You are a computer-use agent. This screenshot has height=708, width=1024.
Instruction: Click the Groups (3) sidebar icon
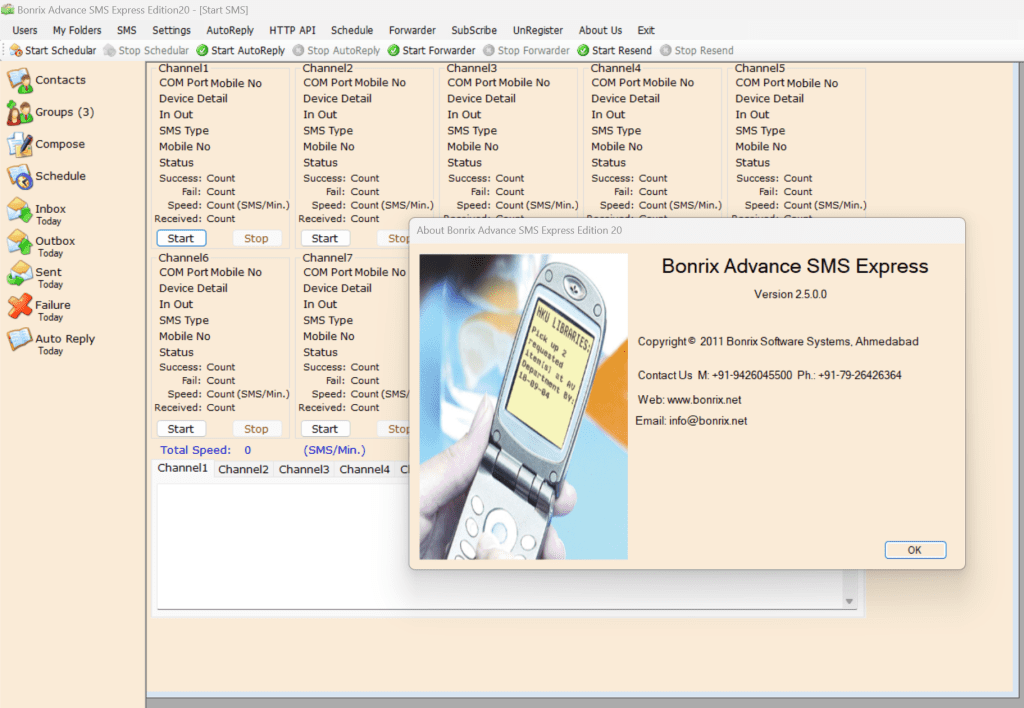pyautogui.click(x=20, y=112)
